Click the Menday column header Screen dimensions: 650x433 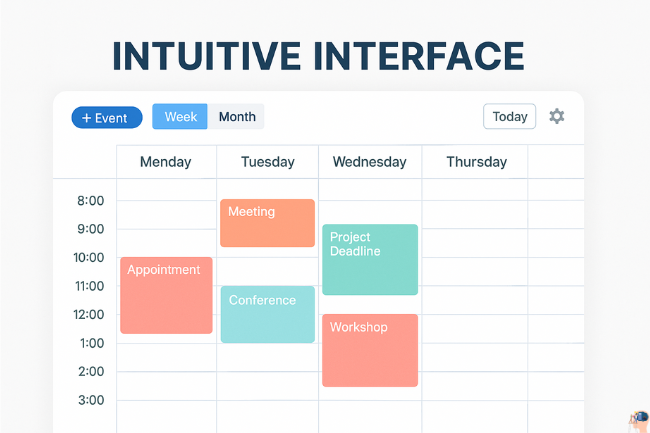click(x=166, y=162)
